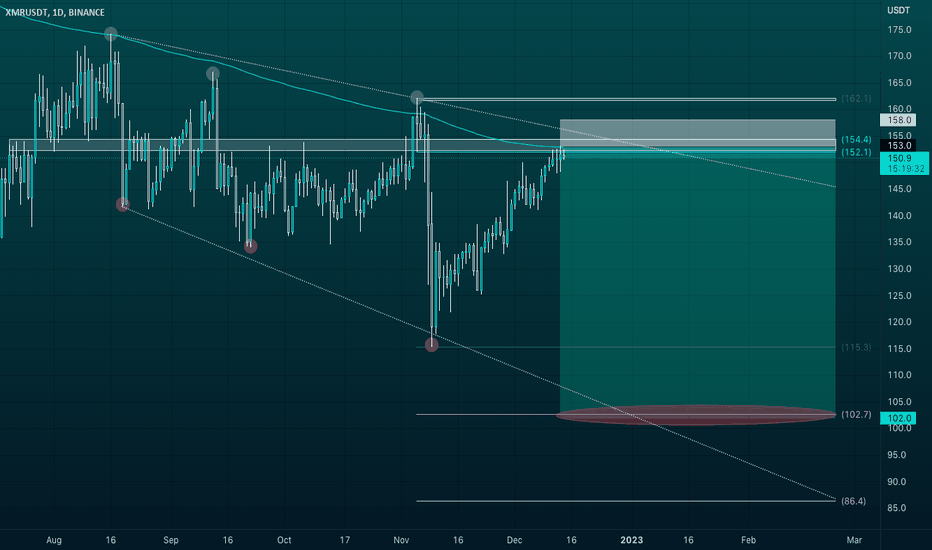The image size is (932, 550).
Task: Click the 15:19:32 candle countdown label
Action: [x=906, y=169]
